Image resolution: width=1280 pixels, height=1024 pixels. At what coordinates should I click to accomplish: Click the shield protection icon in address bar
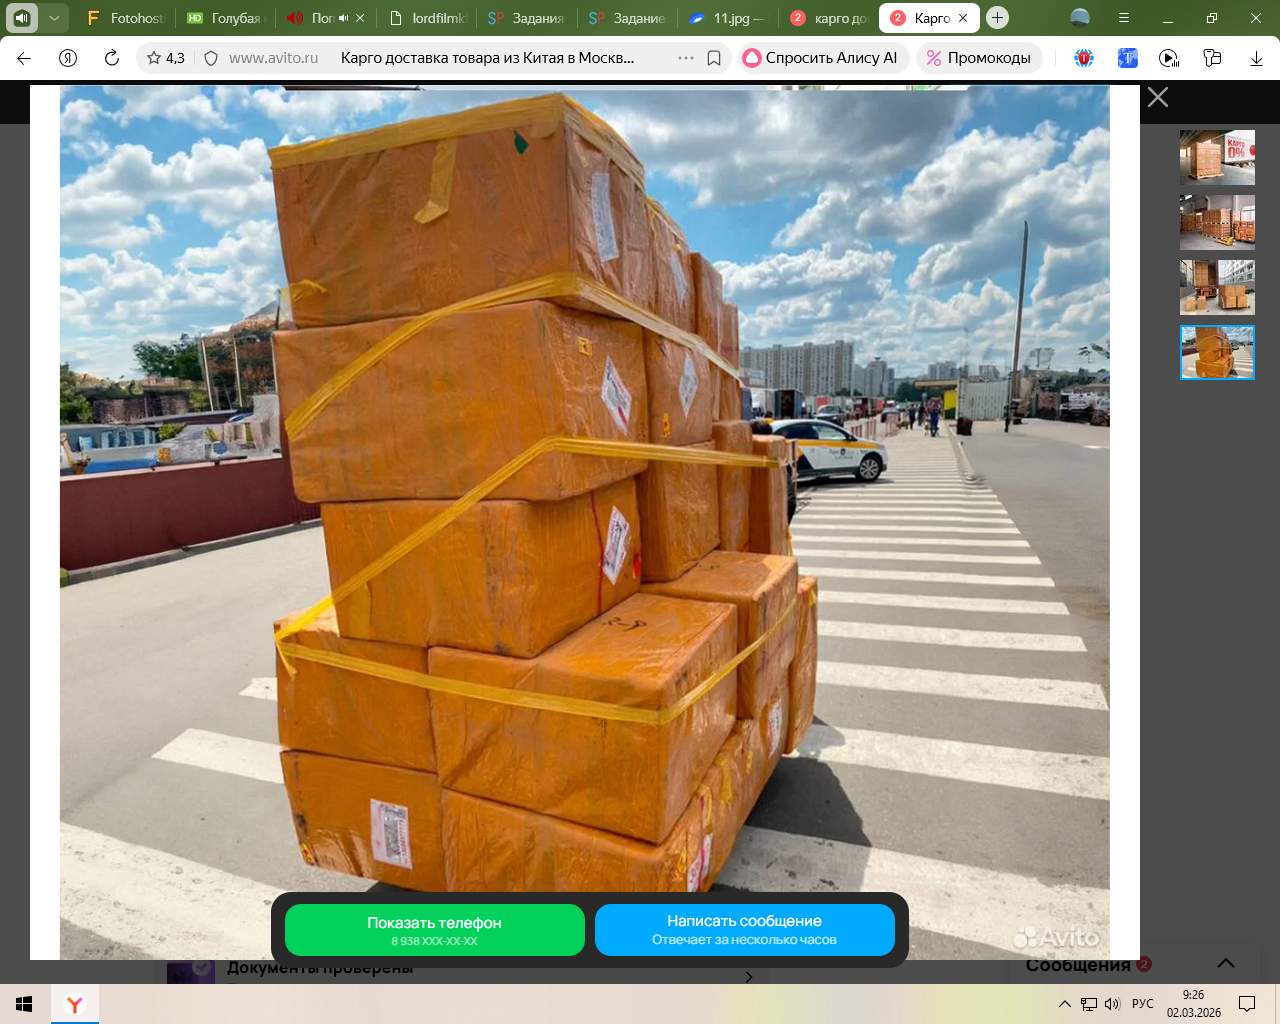tap(211, 58)
